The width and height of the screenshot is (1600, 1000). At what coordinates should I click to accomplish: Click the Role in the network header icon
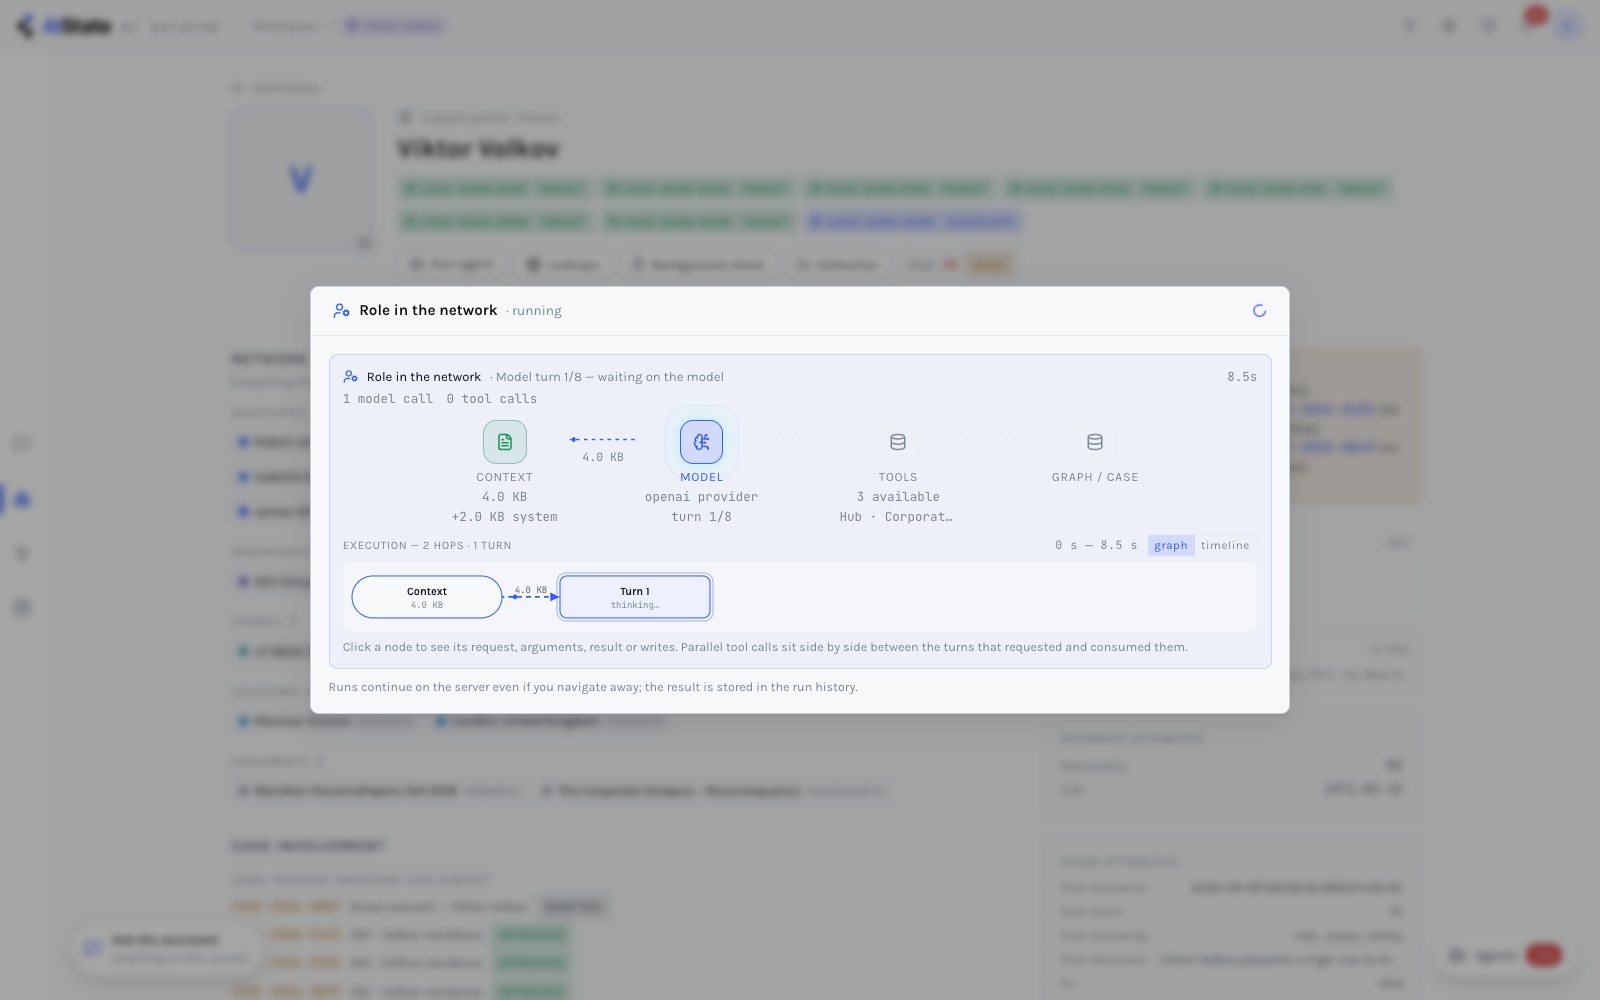point(342,311)
